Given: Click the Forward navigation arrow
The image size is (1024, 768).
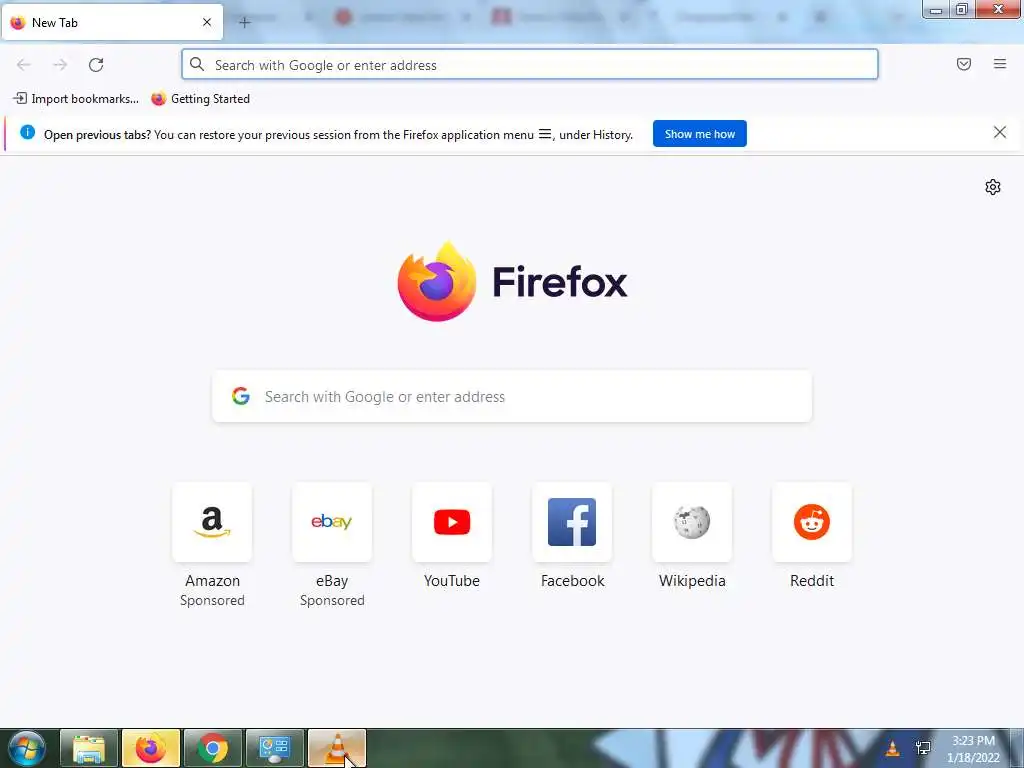Looking at the screenshot, I should click(60, 65).
